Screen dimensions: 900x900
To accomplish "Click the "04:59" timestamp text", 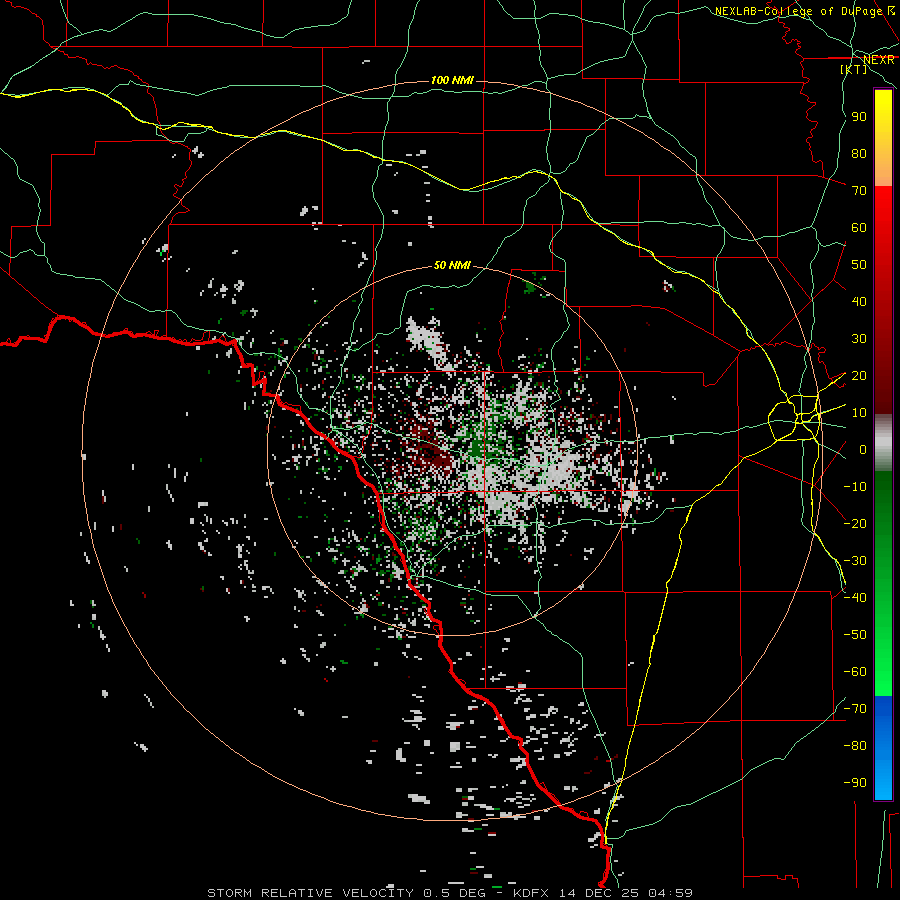I will click(670, 893).
